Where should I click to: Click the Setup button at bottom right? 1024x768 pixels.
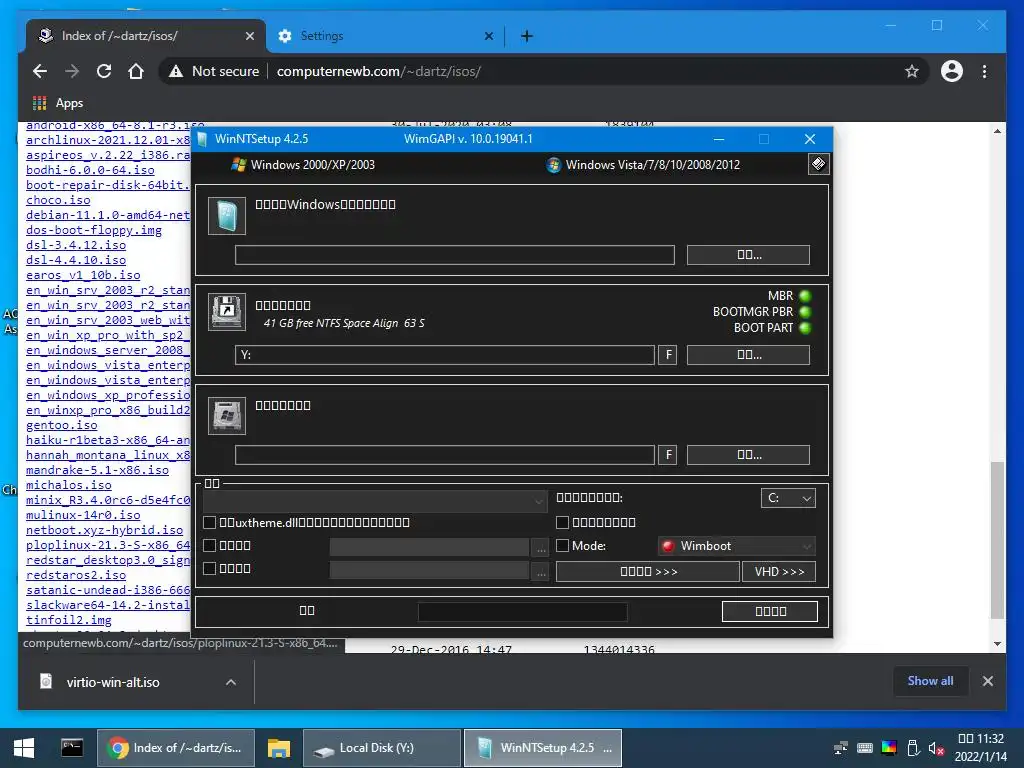tap(770, 611)
